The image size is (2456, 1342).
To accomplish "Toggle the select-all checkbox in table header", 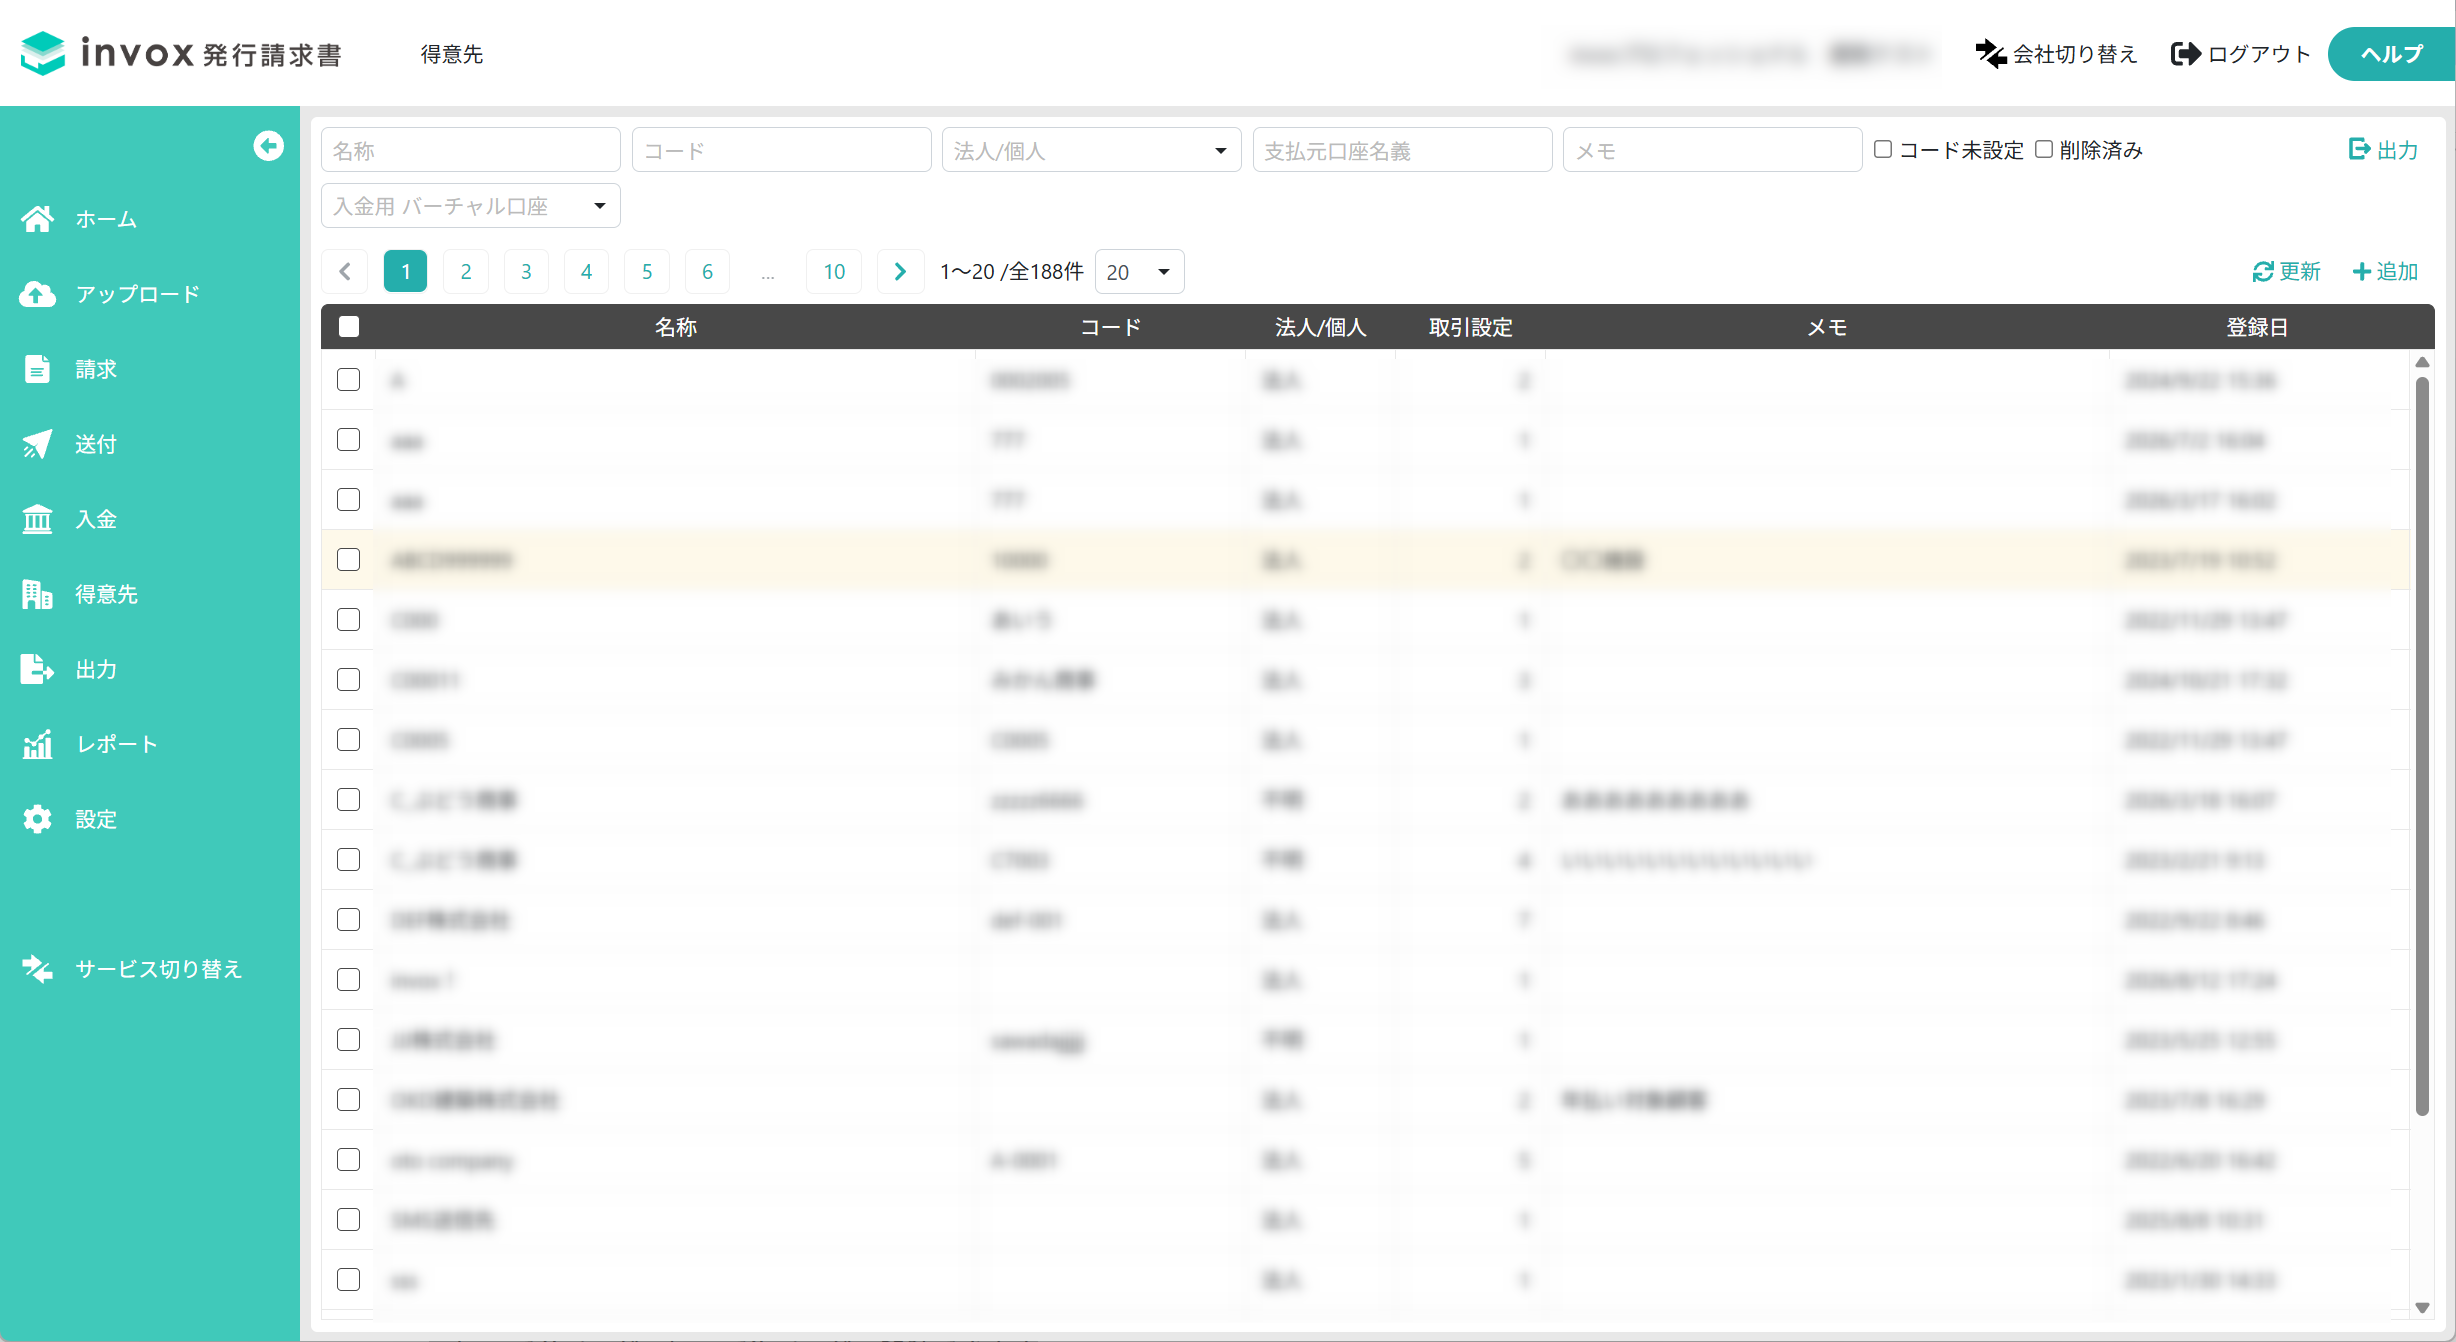I will [349, 327].
